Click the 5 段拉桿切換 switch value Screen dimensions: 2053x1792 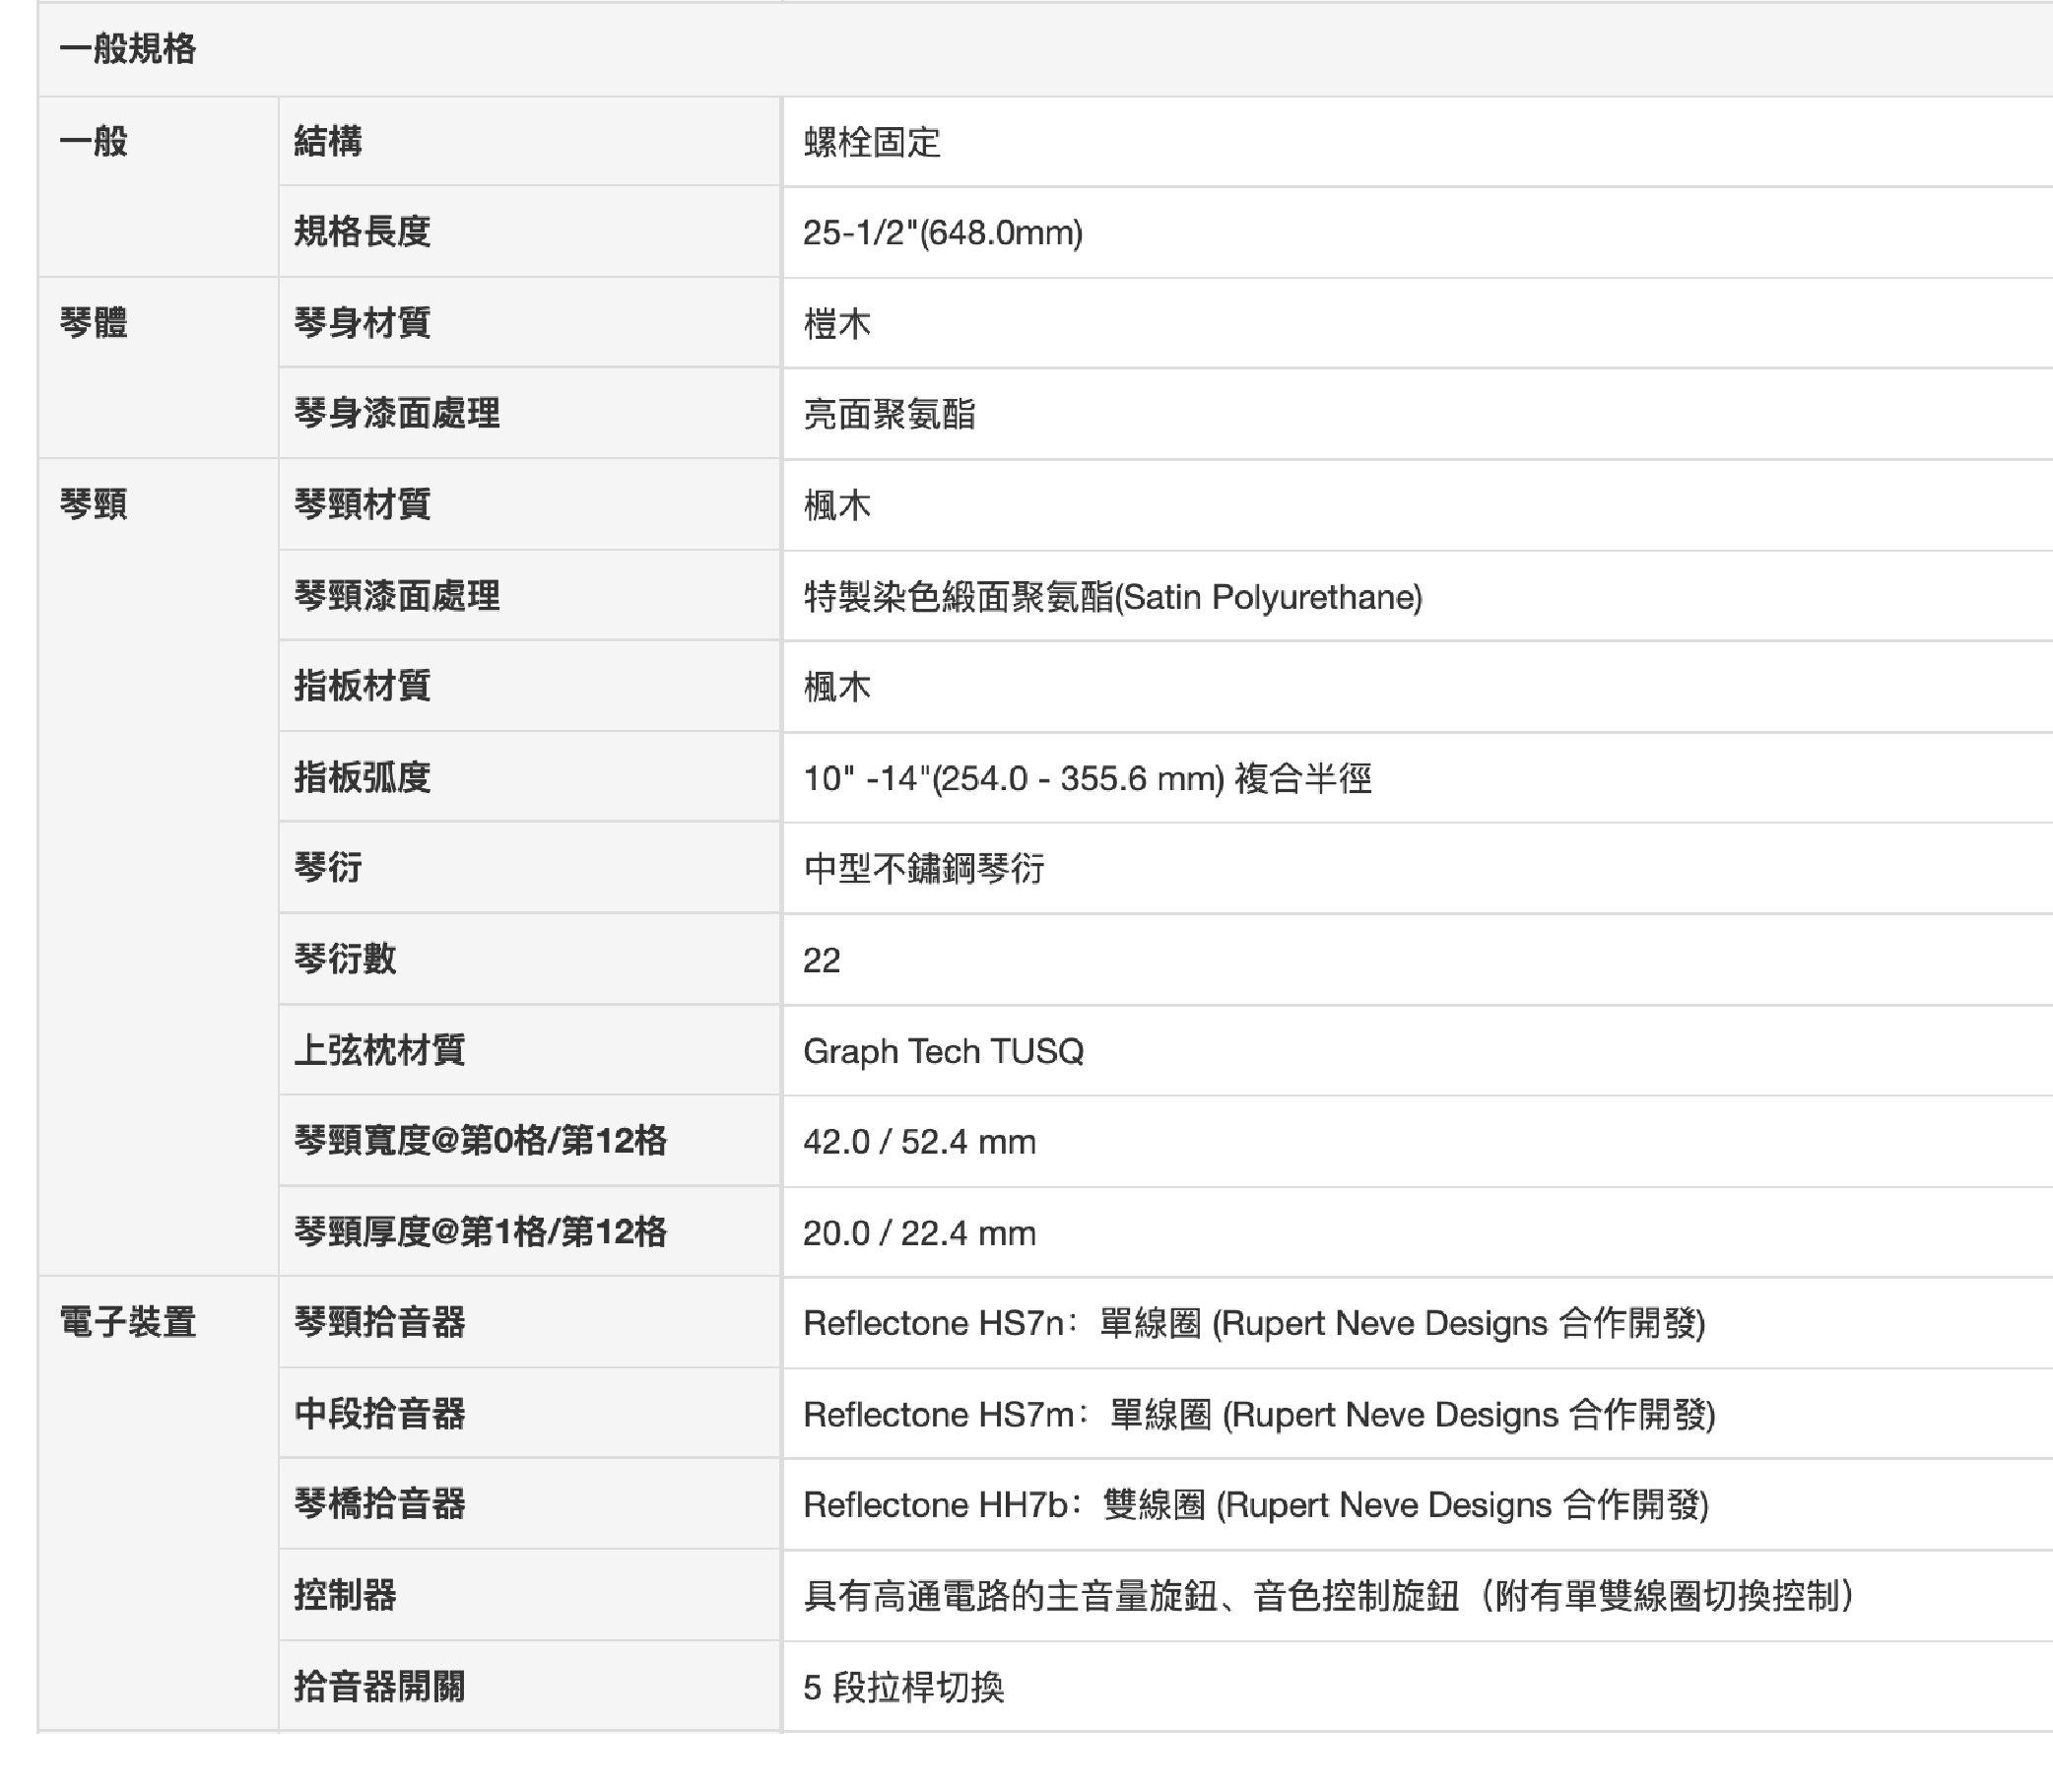903,1687
